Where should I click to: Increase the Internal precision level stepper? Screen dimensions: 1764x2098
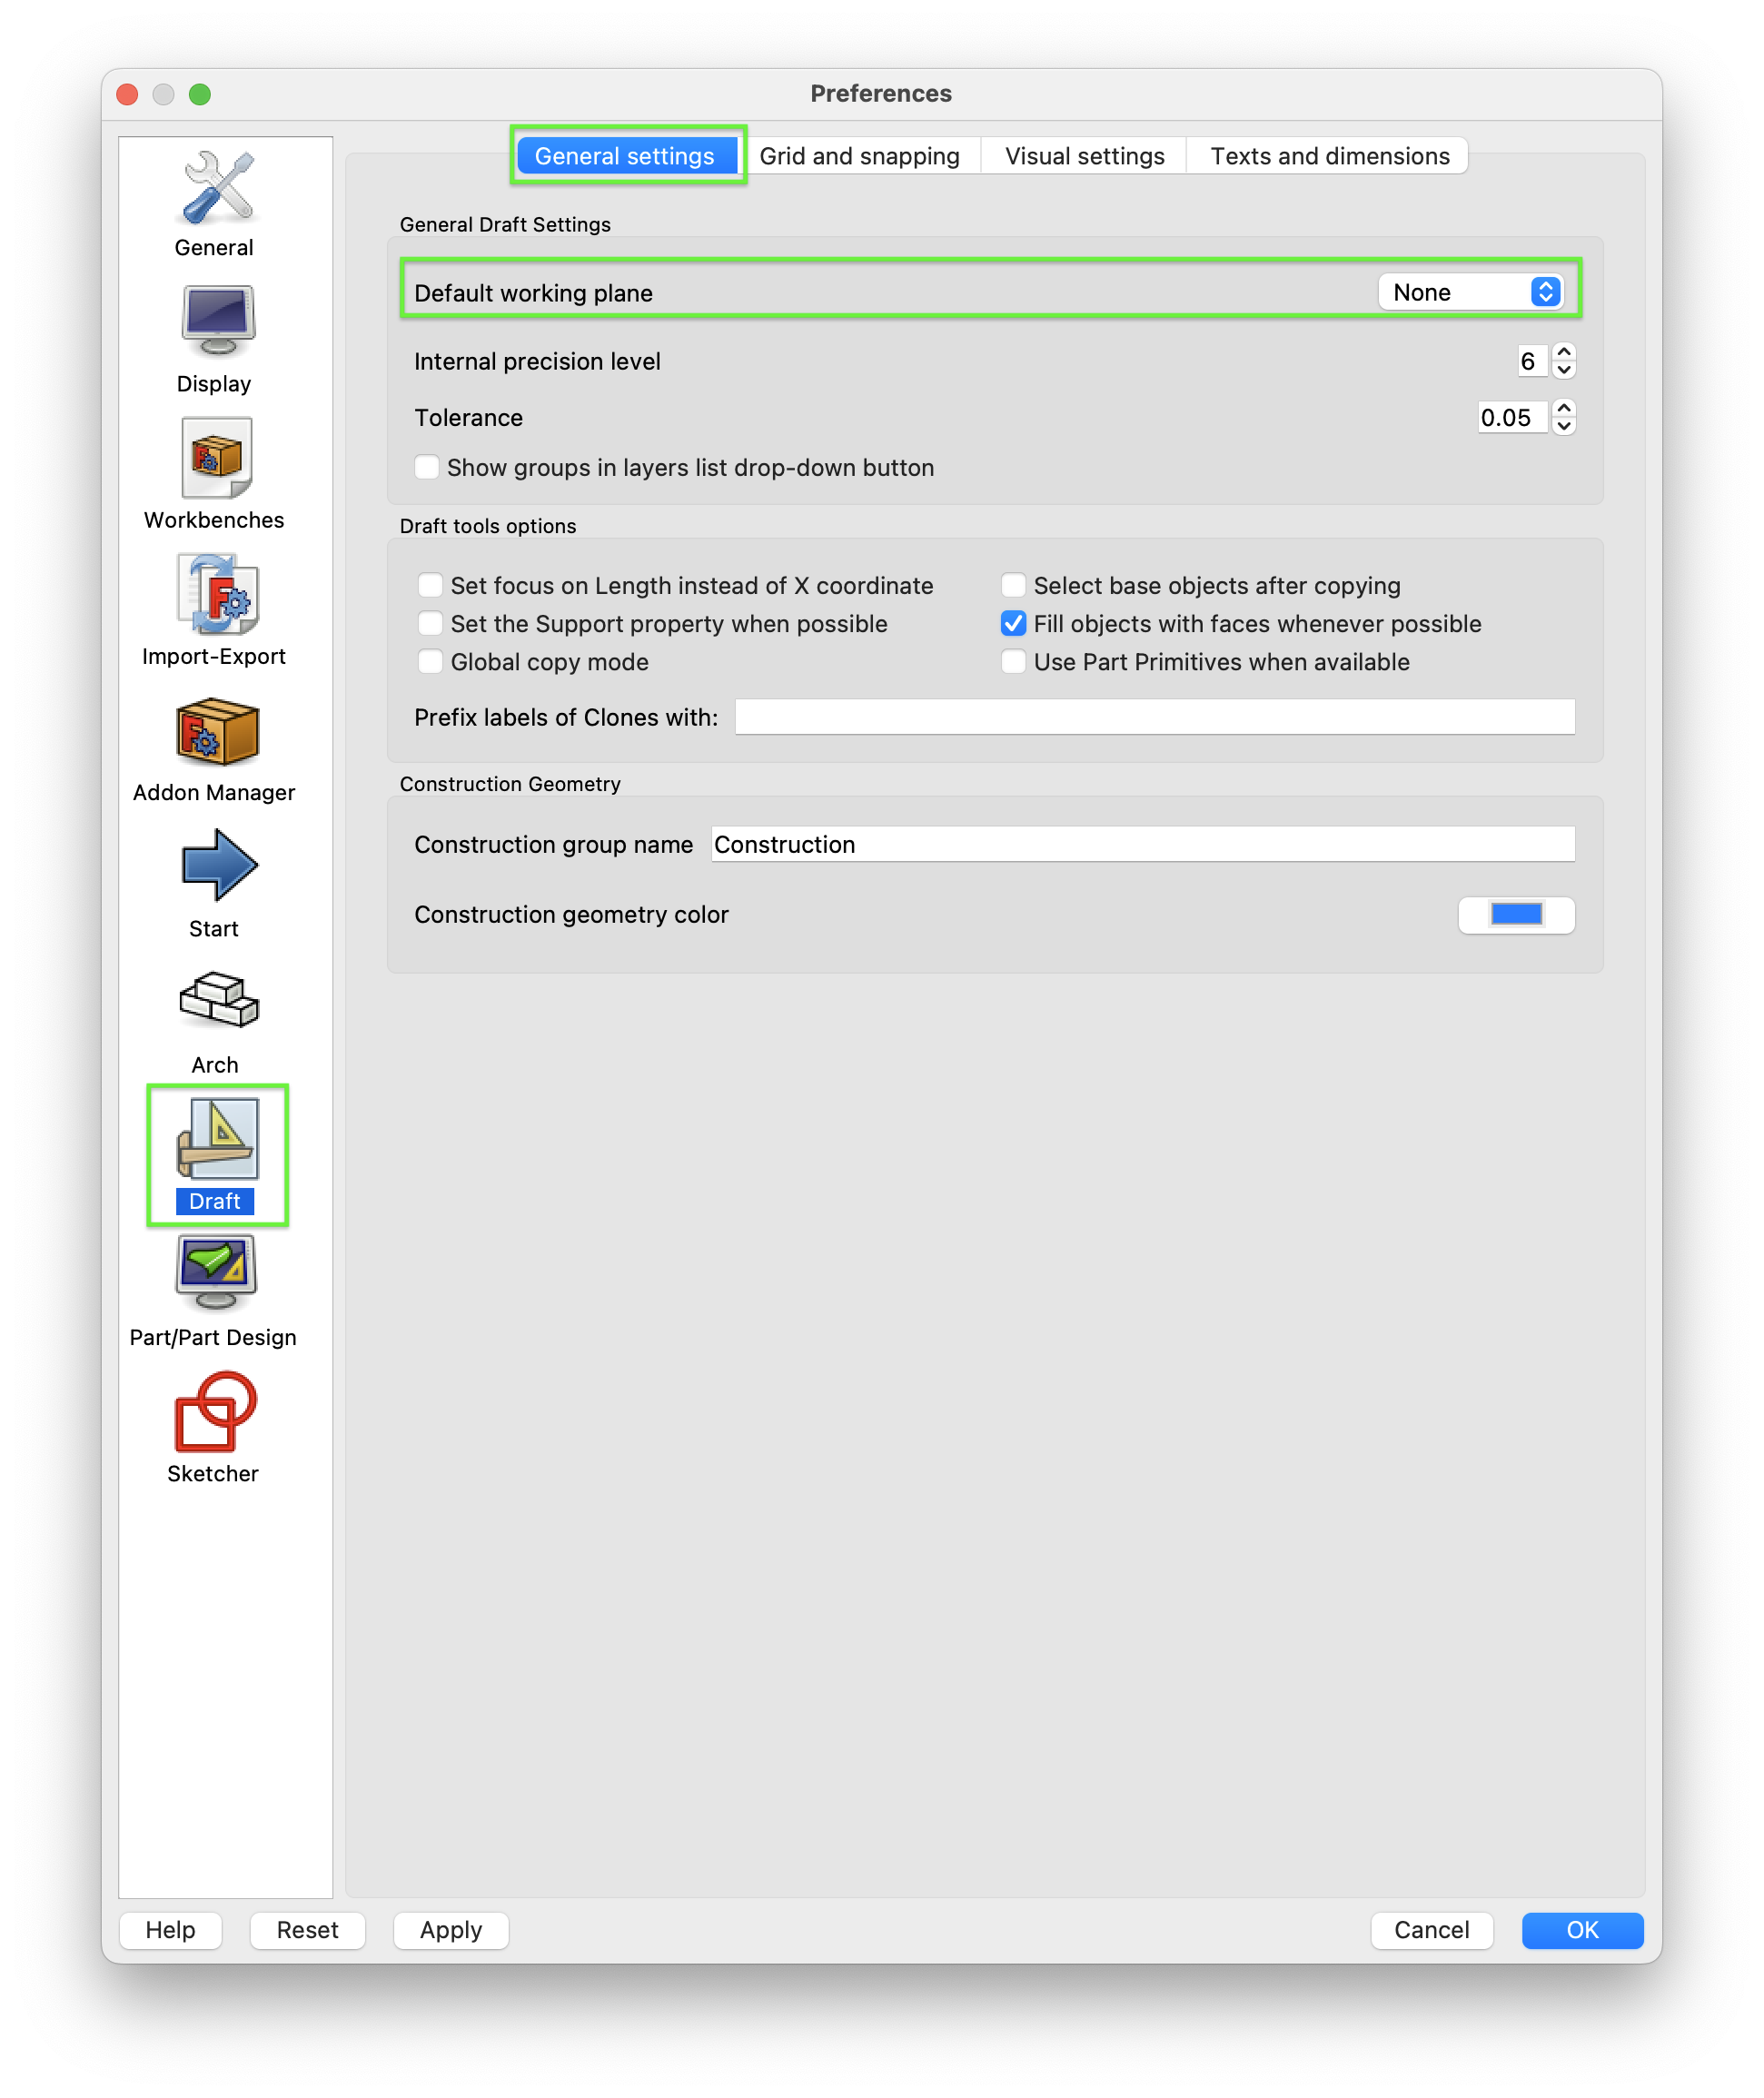pos(1564,352)
